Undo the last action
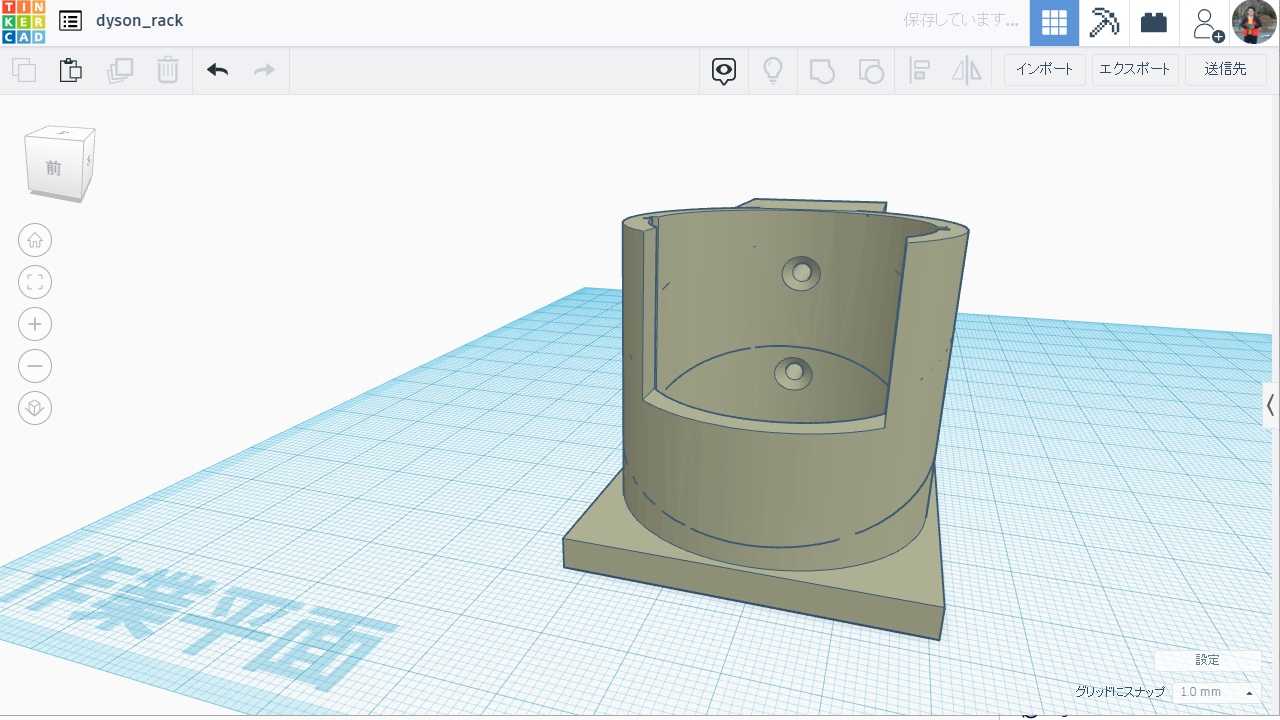 tap(217, 70)
